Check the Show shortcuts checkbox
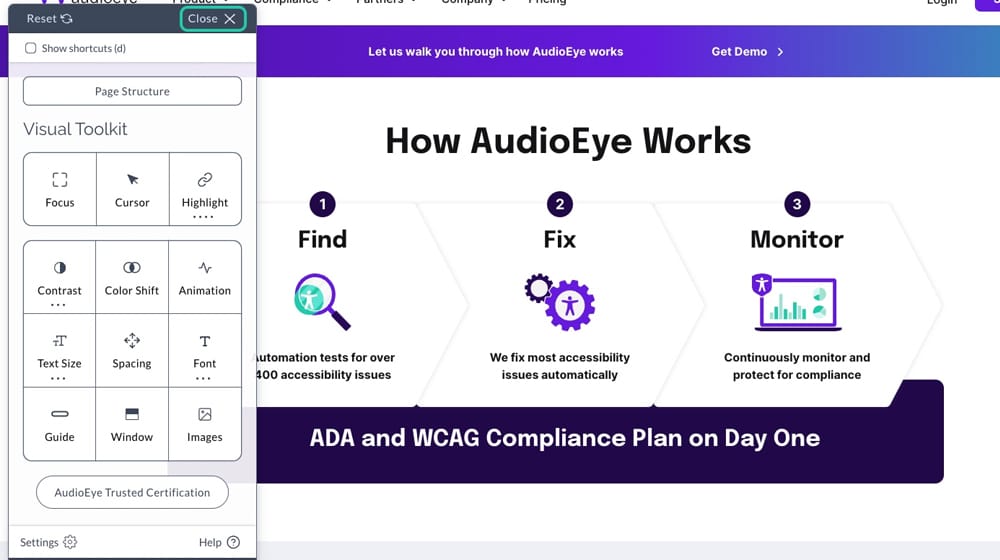Screen dimensions: 1000x560 pos(31,48)
